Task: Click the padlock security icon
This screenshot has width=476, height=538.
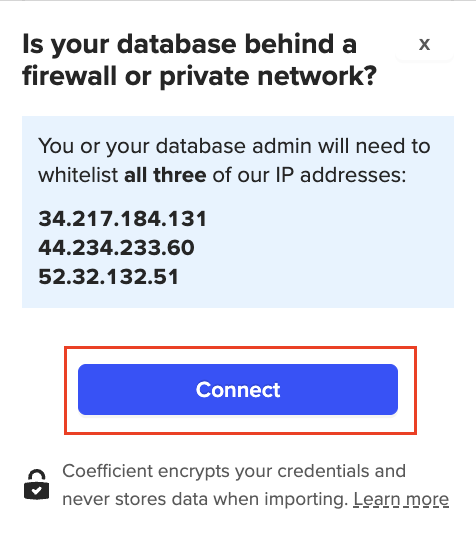Action: click(x=36, y=484)
